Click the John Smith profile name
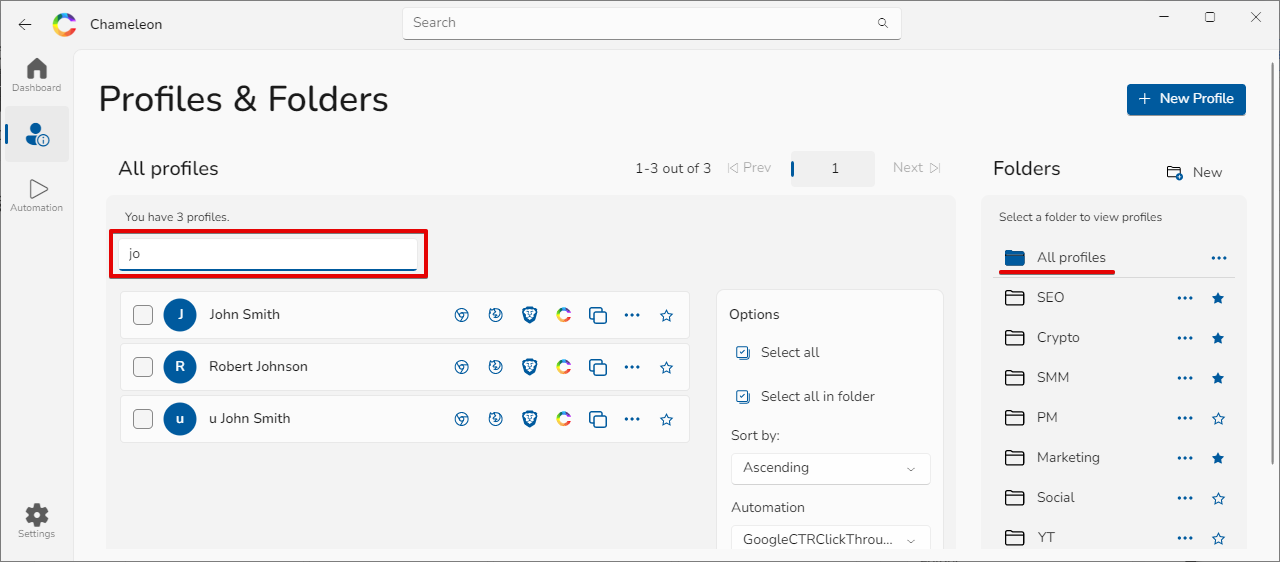This screenshot has width=1280, height=562. tap(244, 315)
